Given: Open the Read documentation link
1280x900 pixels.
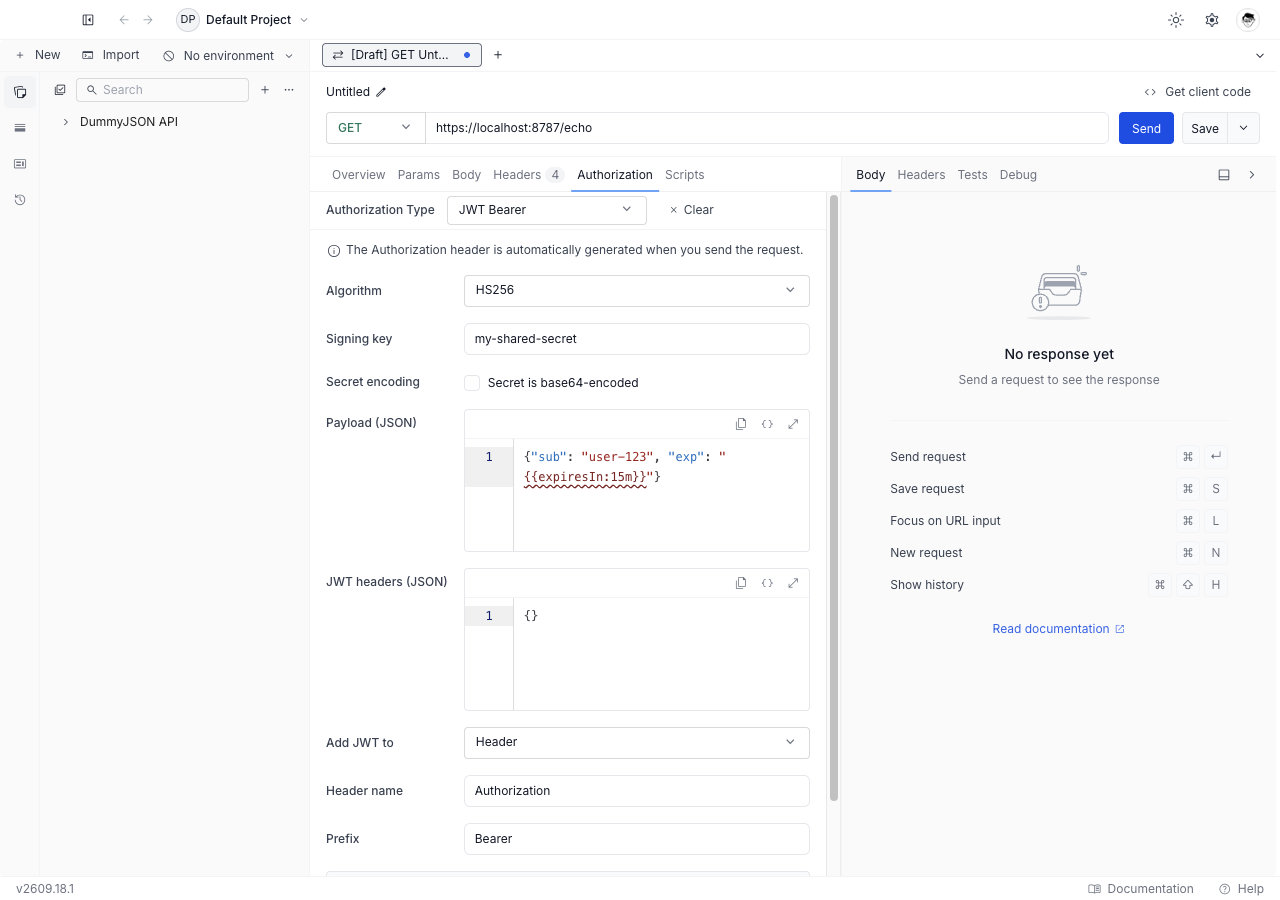Looking at the screenshot, I should pyautogui.click(x=1058, y=629).
